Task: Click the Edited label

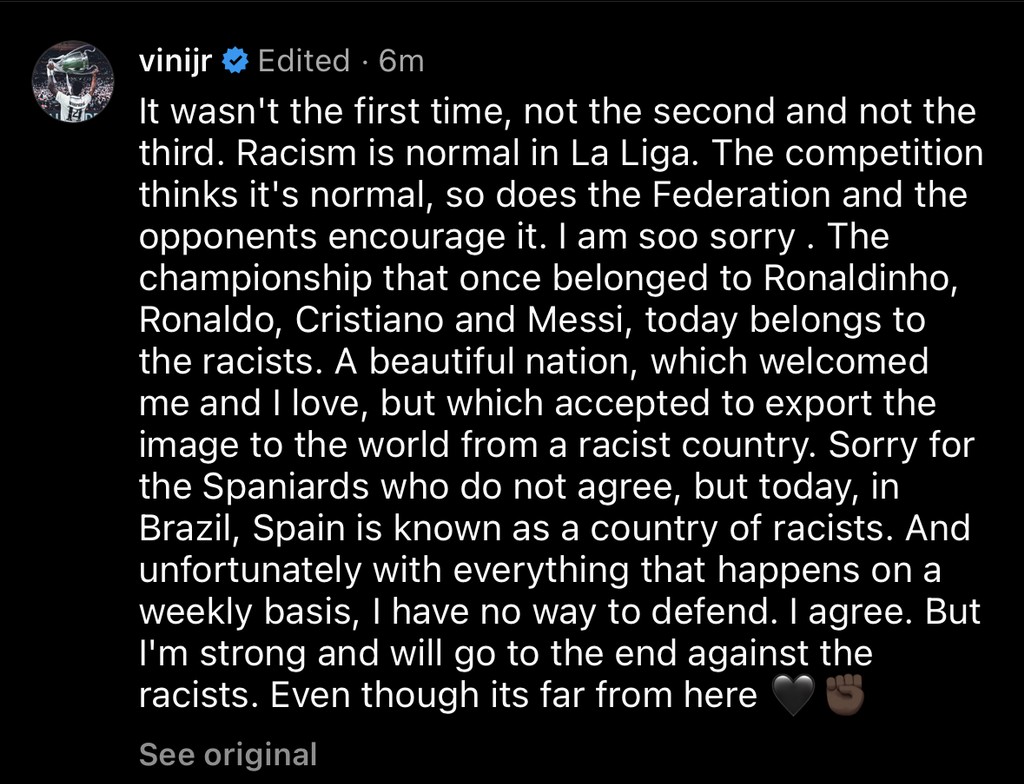Action: [304, 61]
